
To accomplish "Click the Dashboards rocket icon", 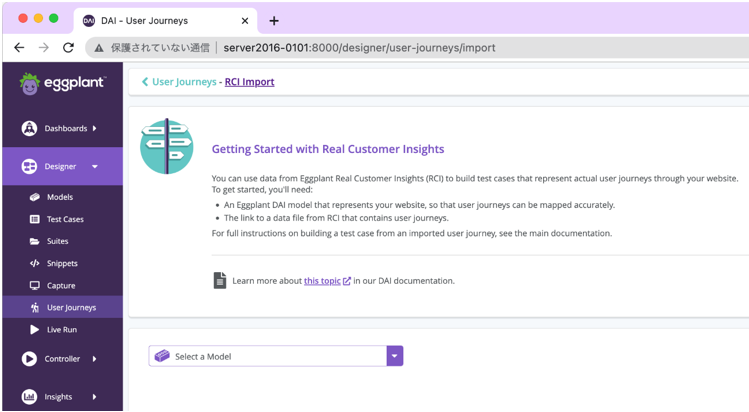I will [x=29, y=128].
